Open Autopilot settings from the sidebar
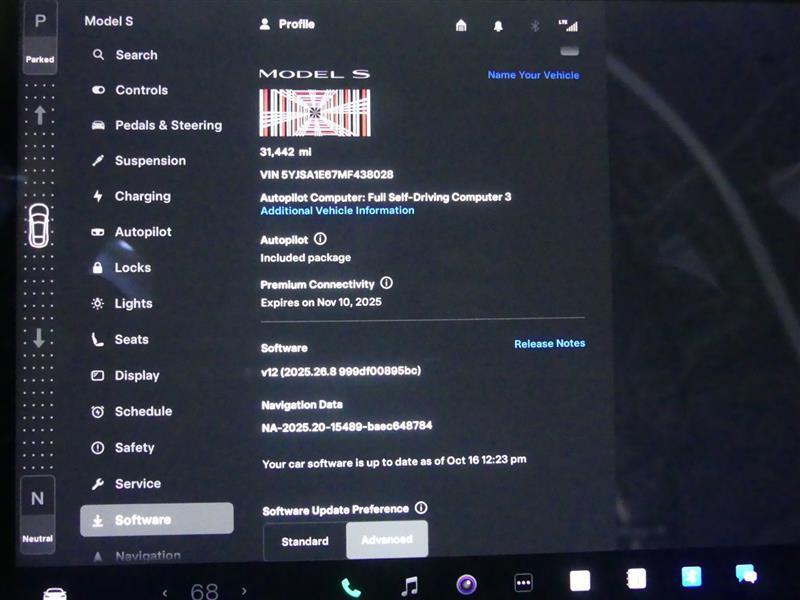 coord(143,232)
